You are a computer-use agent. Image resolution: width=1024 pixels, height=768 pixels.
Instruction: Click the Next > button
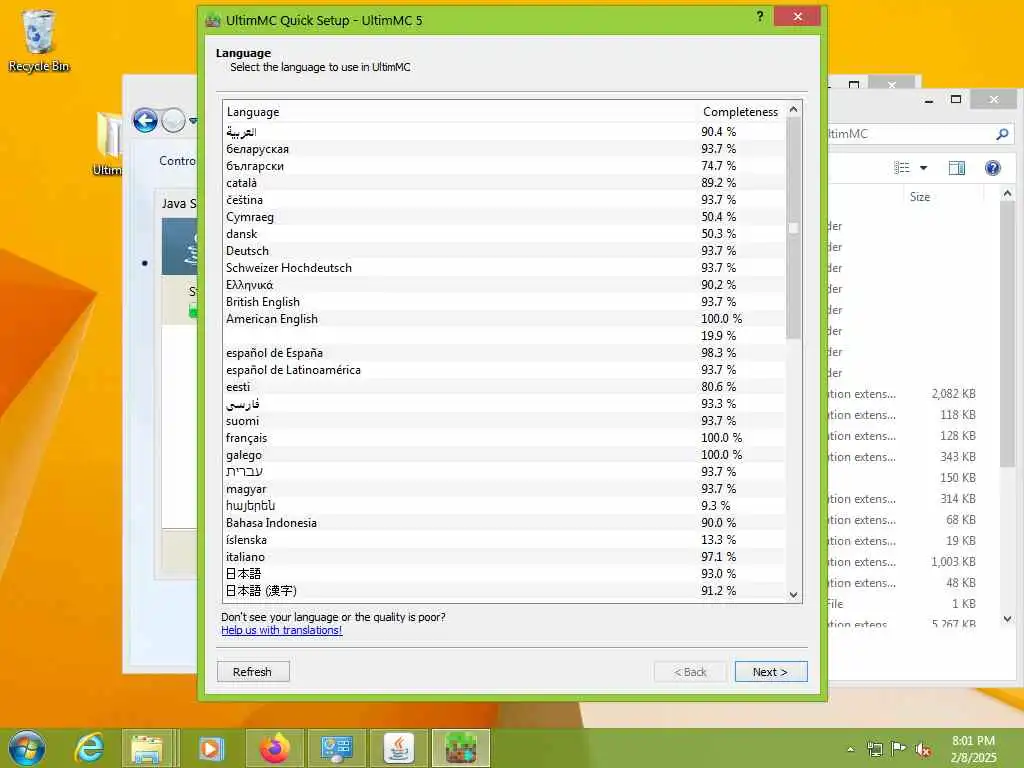771,672
